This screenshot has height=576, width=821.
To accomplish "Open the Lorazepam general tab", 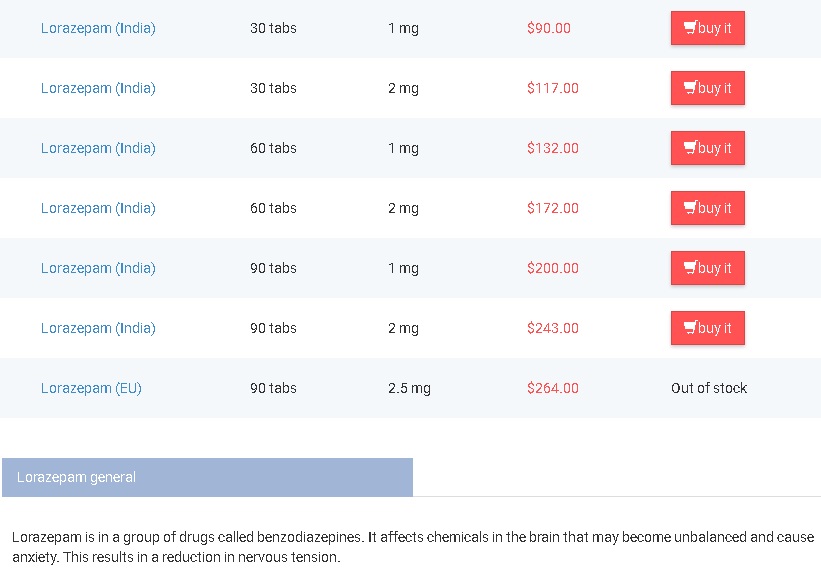I will coord(207,477).
